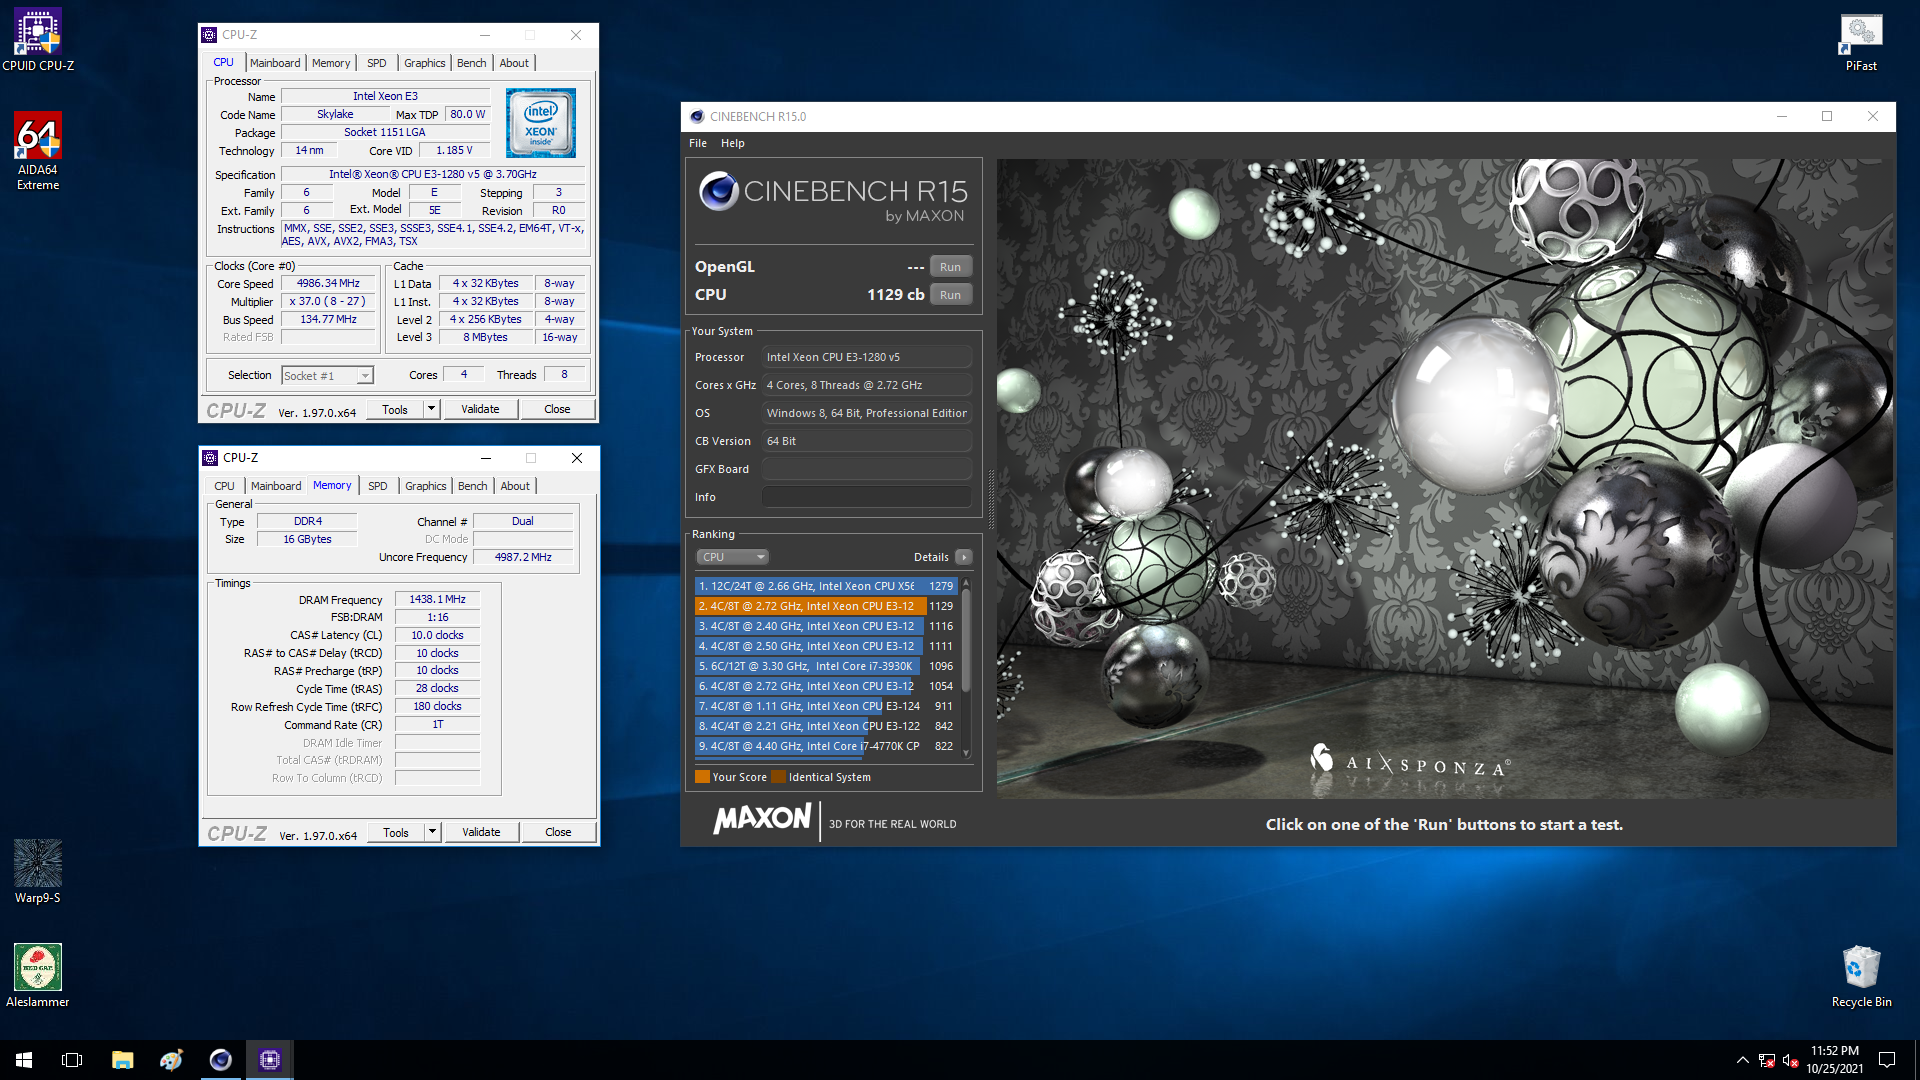This screenshot has height=1080, width=1920.
Task: Expand ranking Details arrow button
Action: click(x=963, y=557)
